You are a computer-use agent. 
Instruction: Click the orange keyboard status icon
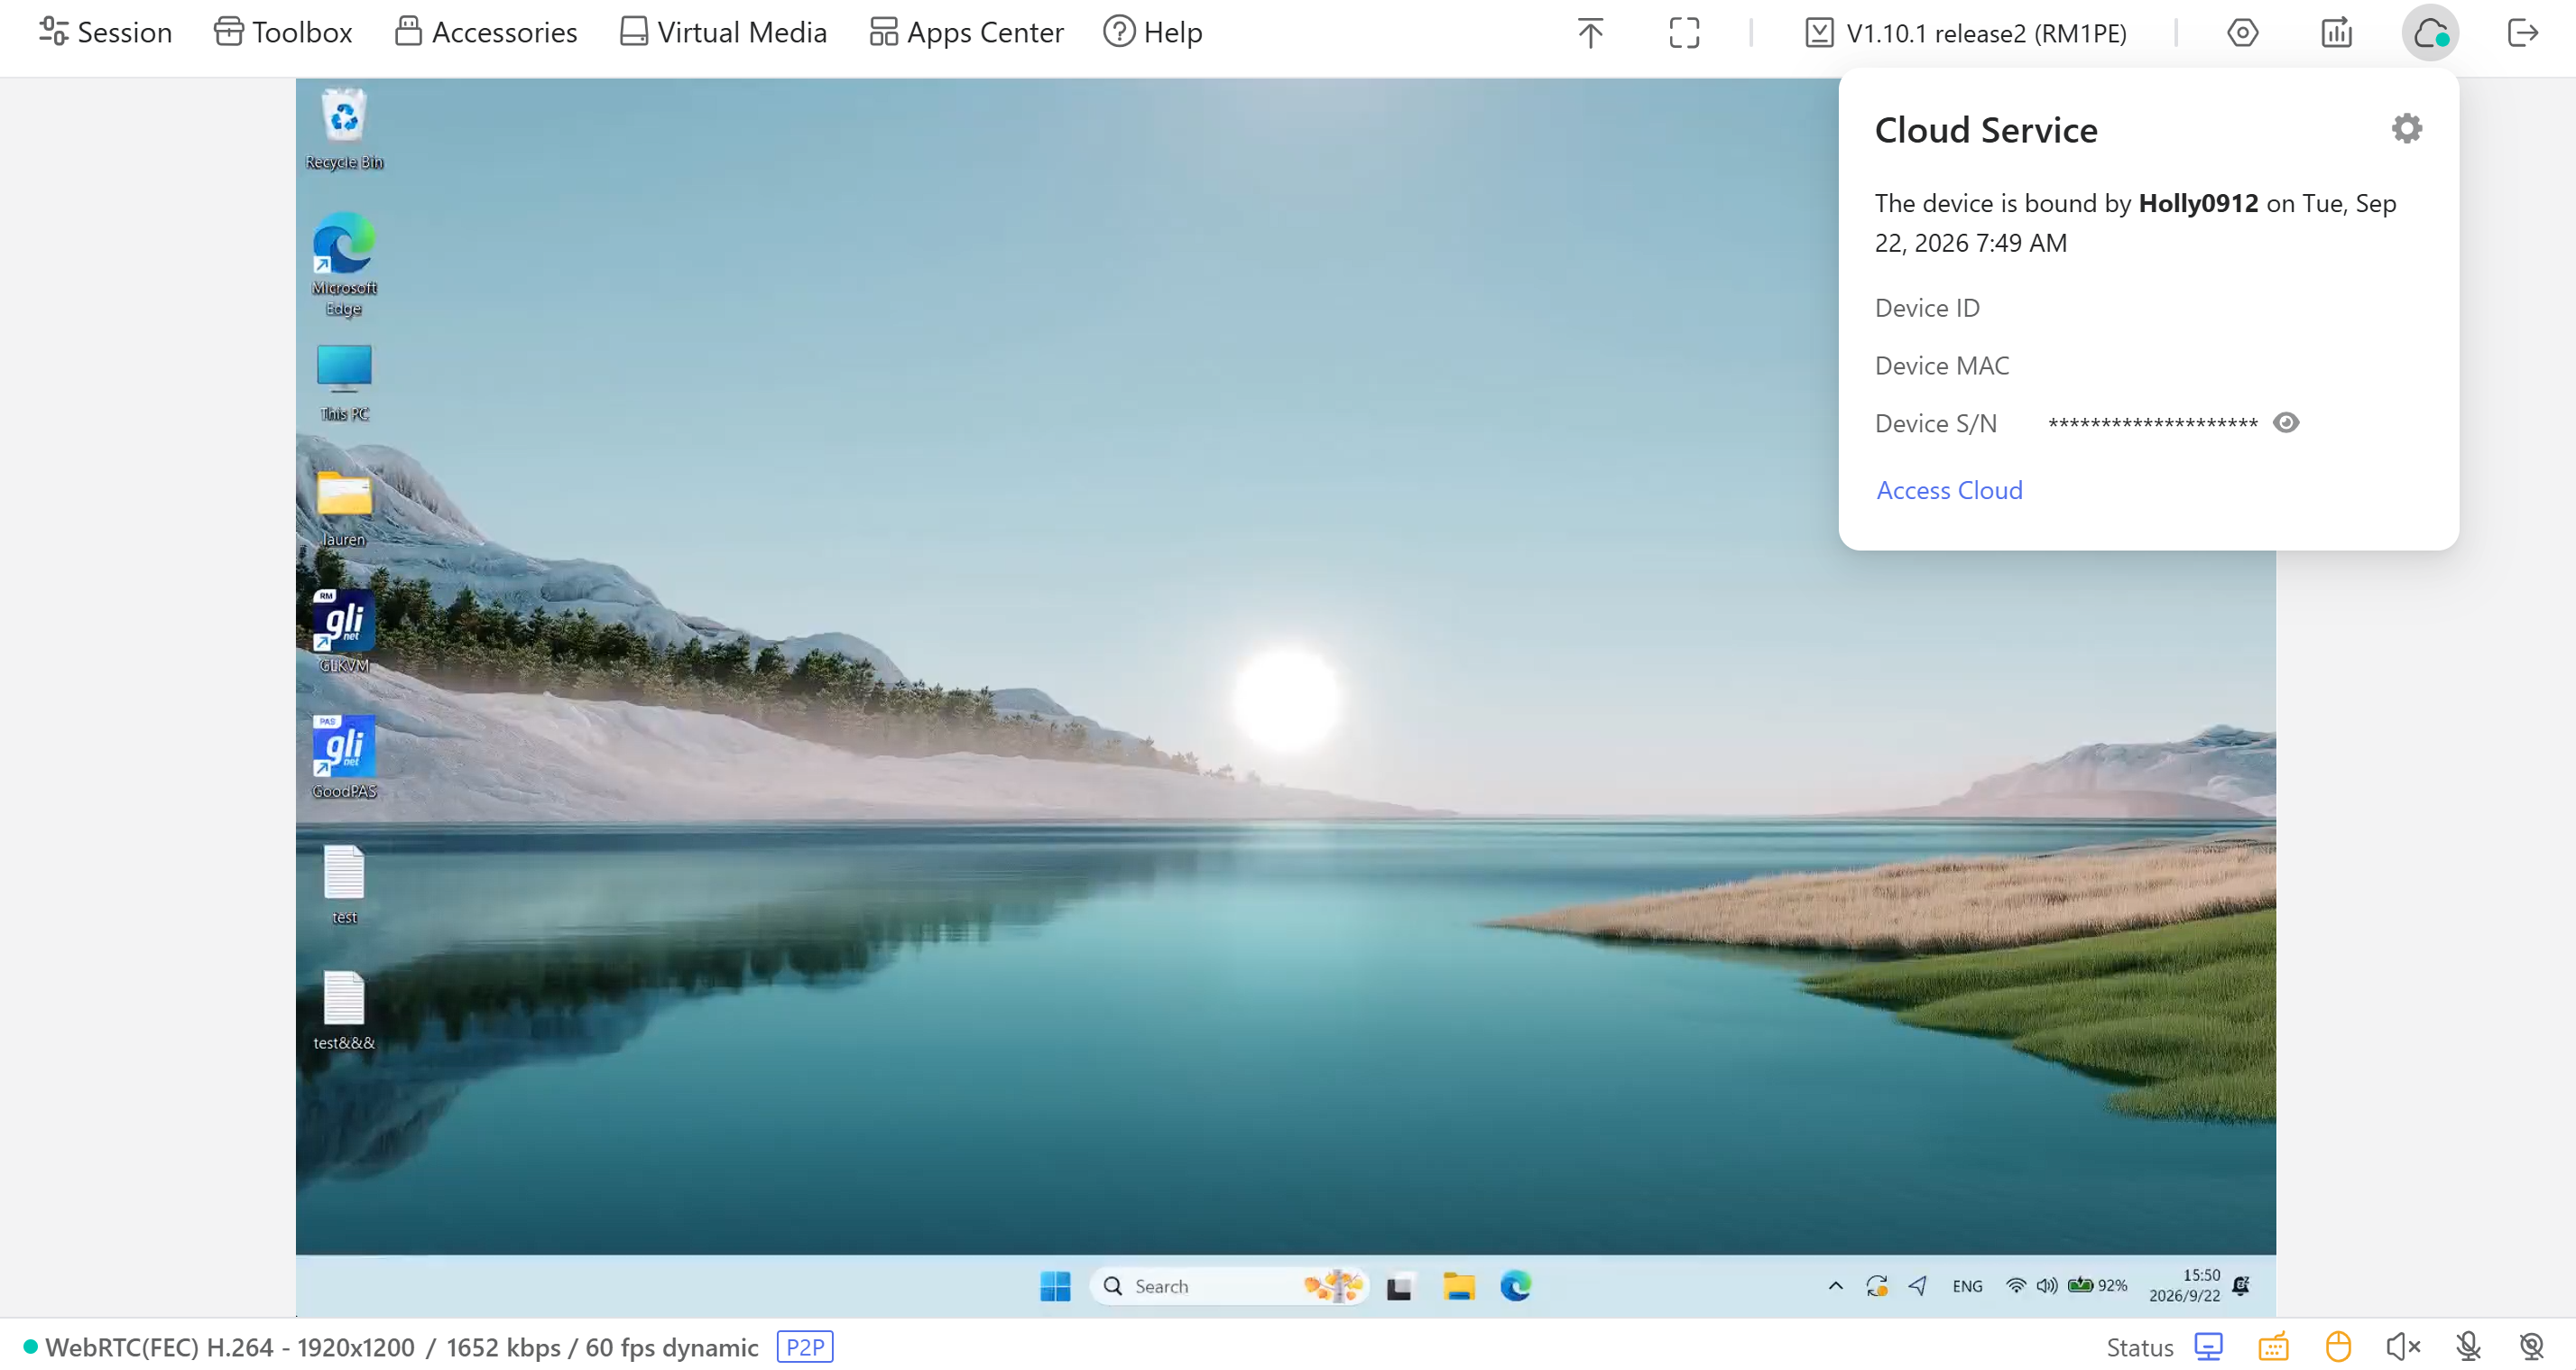pyautogui.click(x=2273, y=1346)
